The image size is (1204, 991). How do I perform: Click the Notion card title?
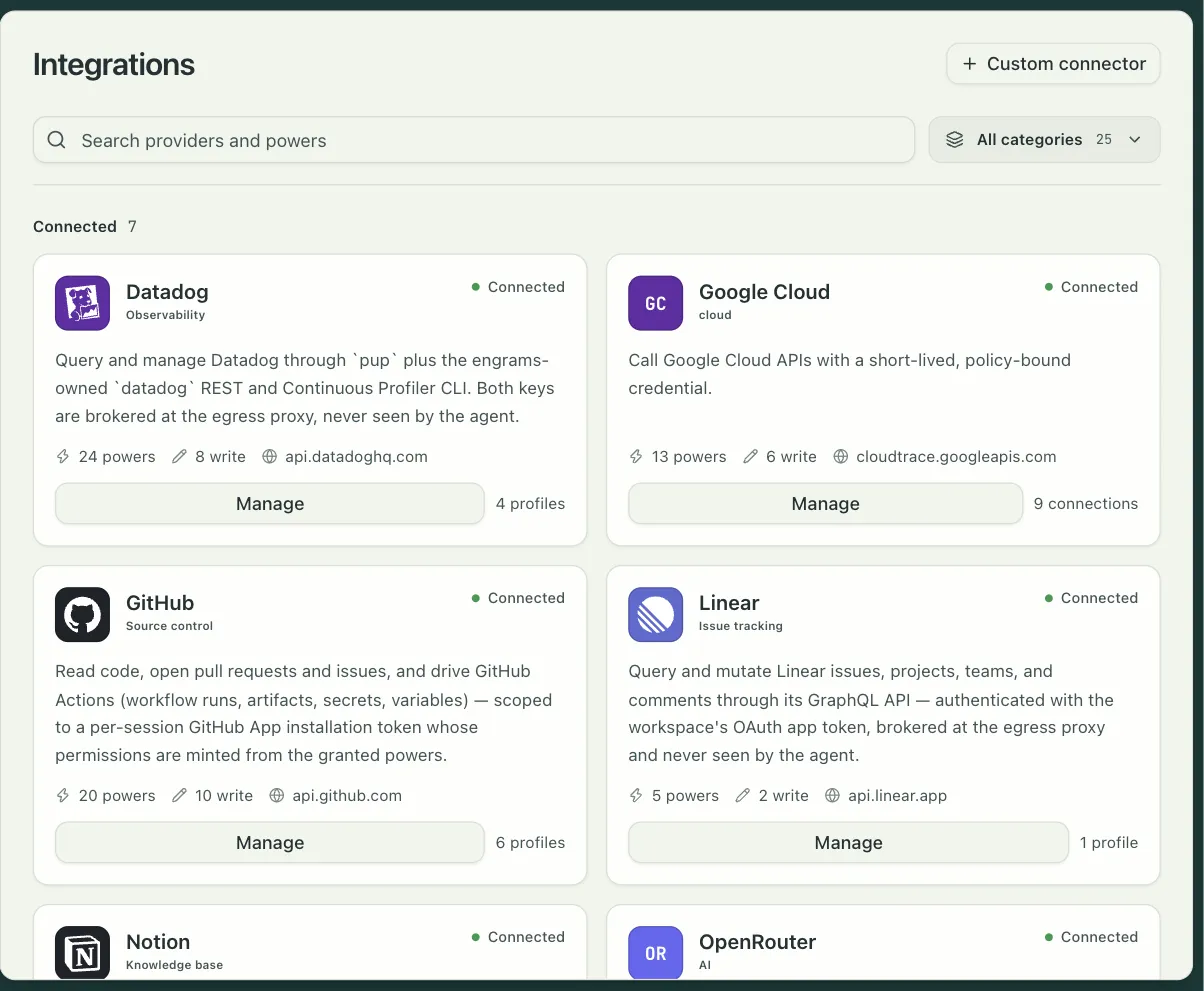point(158,942)
